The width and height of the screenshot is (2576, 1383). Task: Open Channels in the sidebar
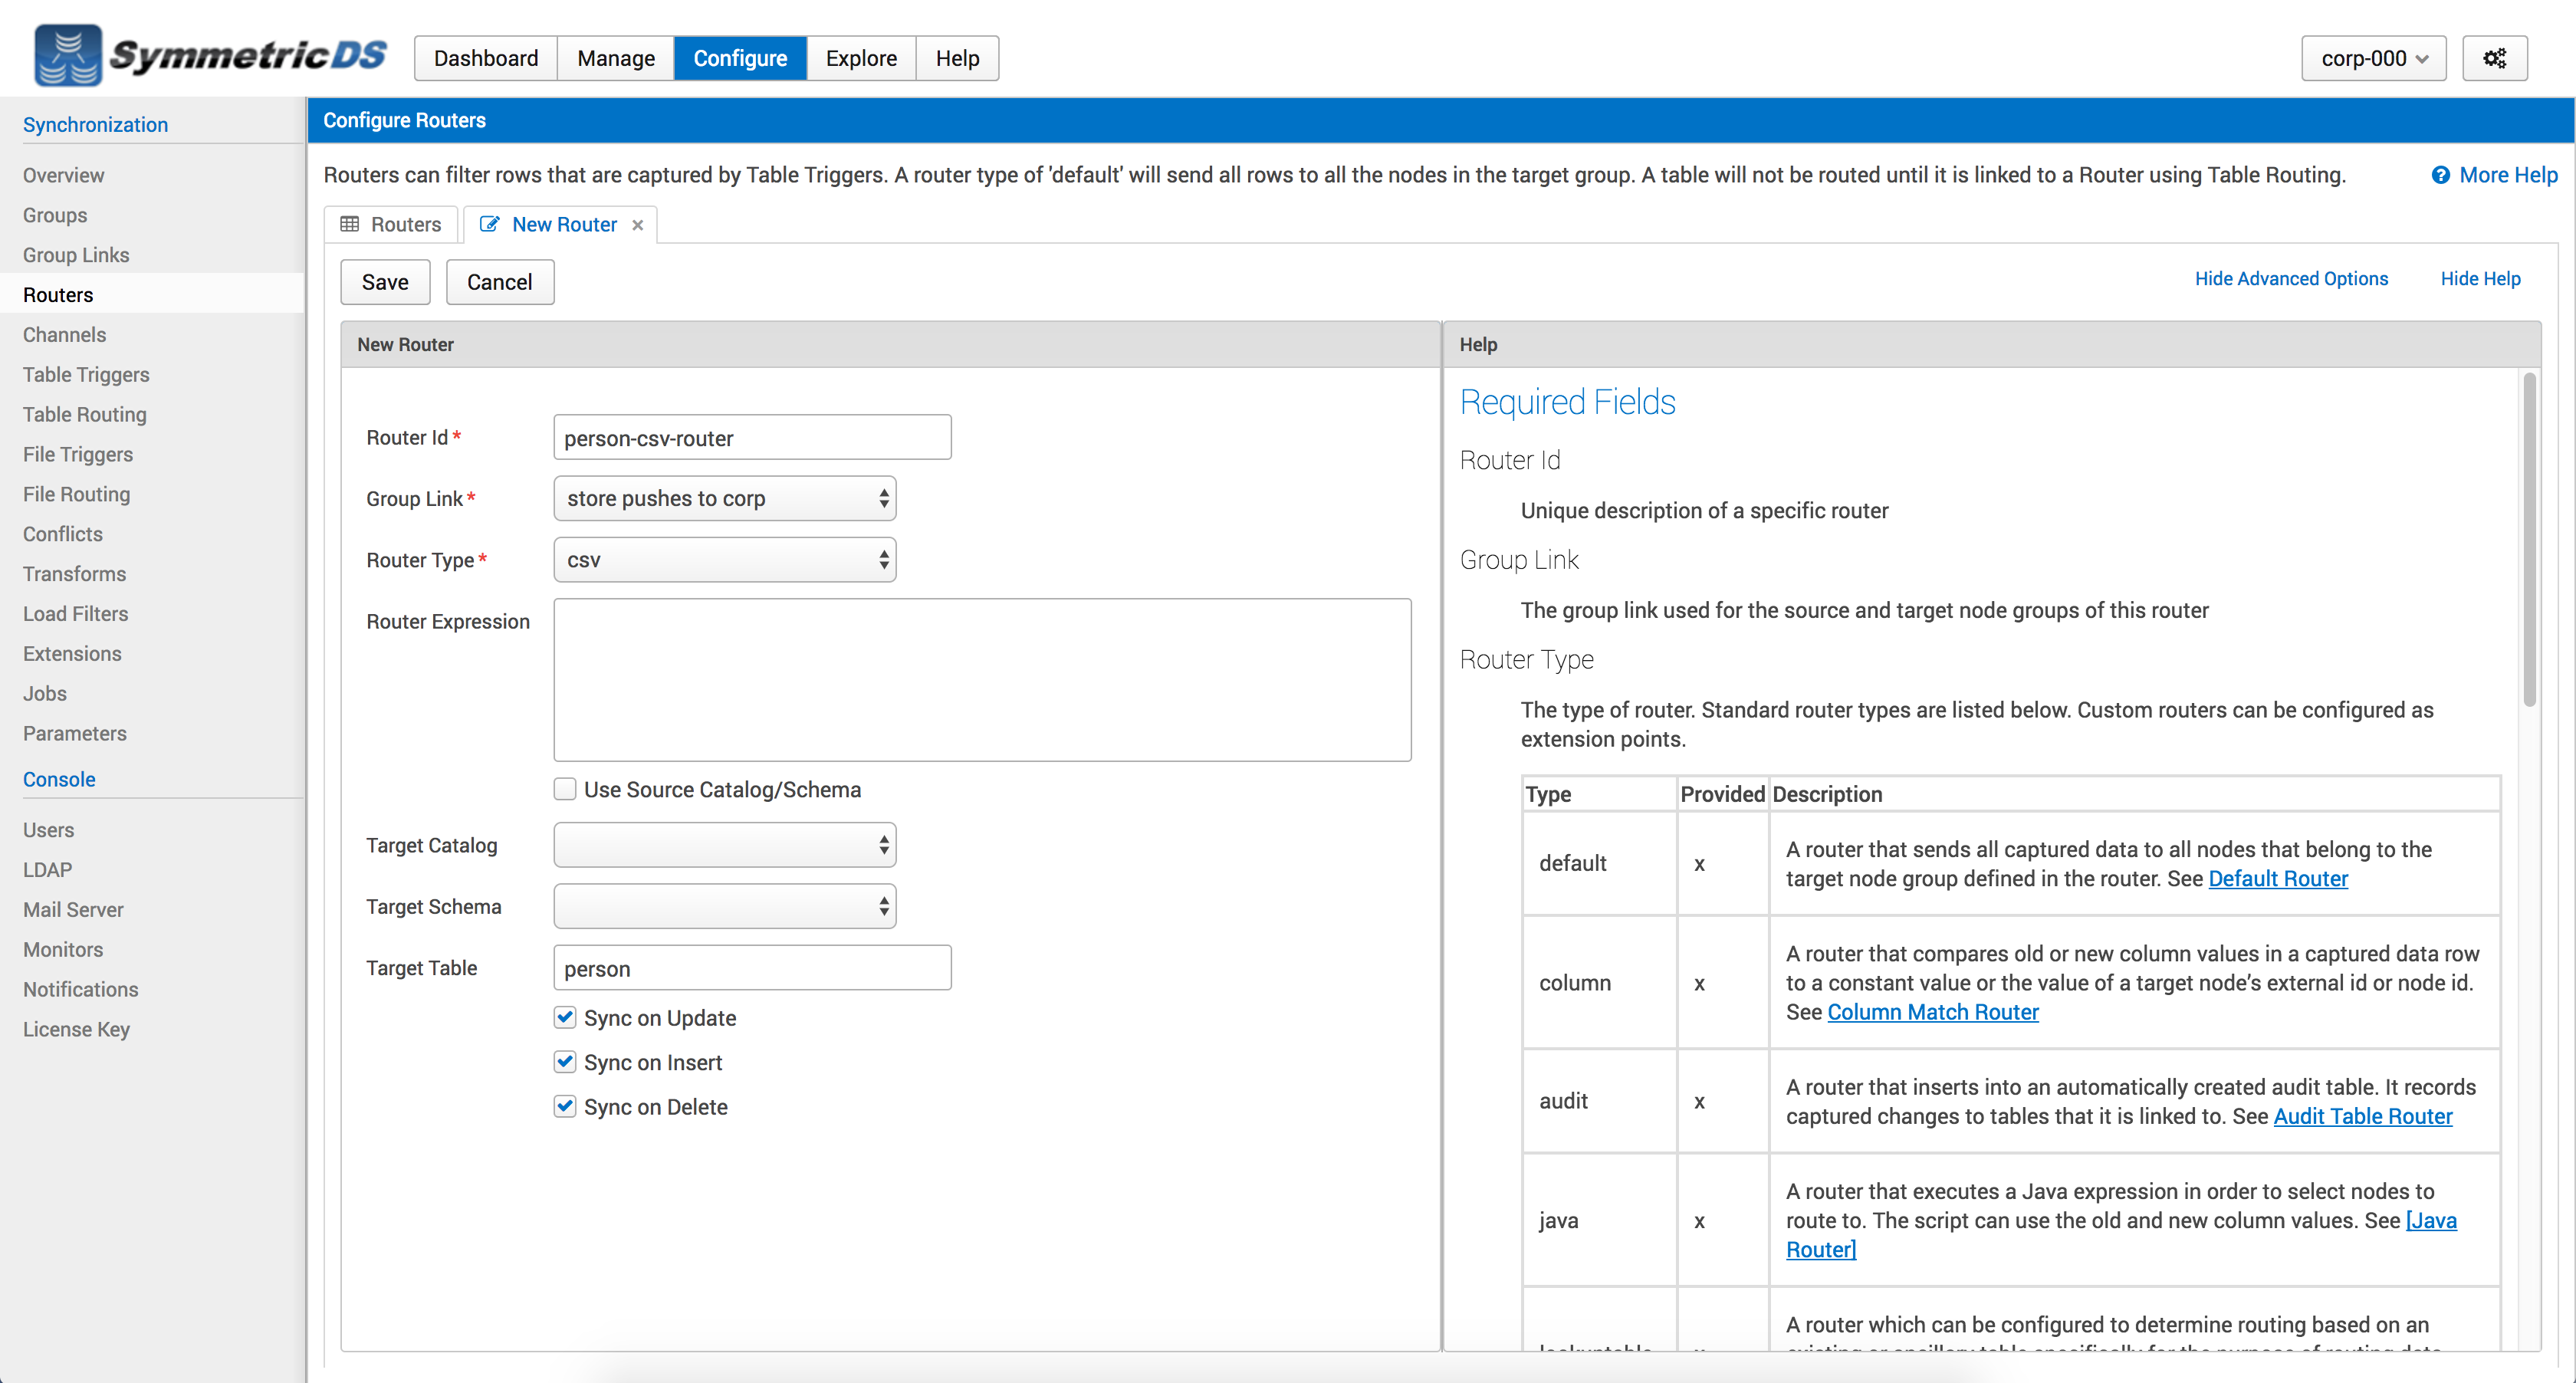pos(64,335)
